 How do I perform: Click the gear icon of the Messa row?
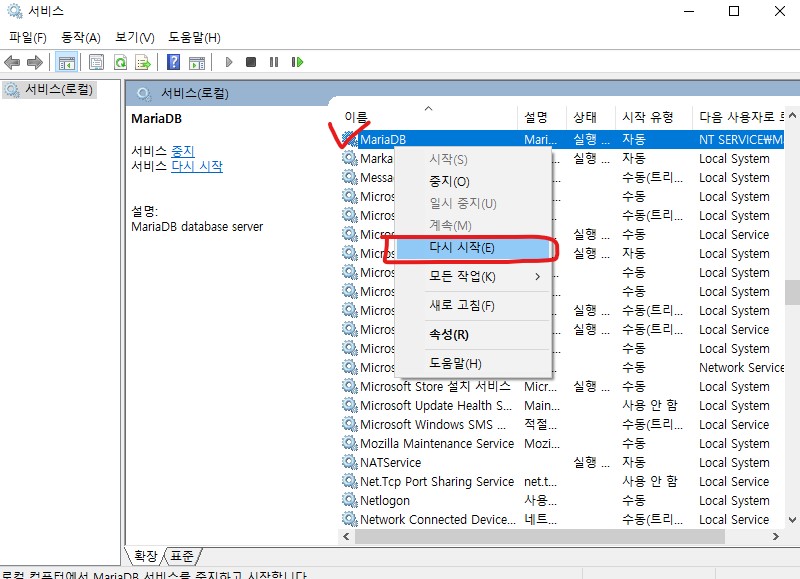(x=349, y=177)
